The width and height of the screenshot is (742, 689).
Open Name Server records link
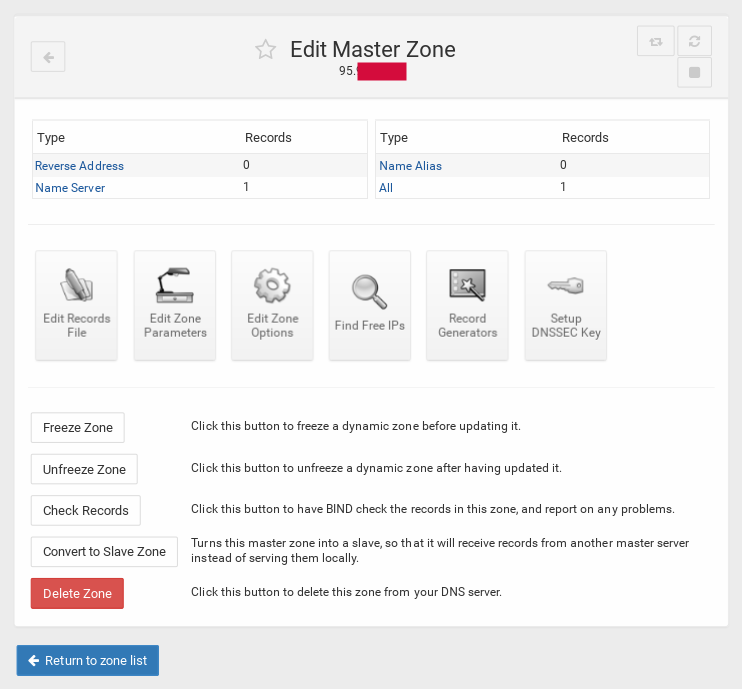coord(70,188)
